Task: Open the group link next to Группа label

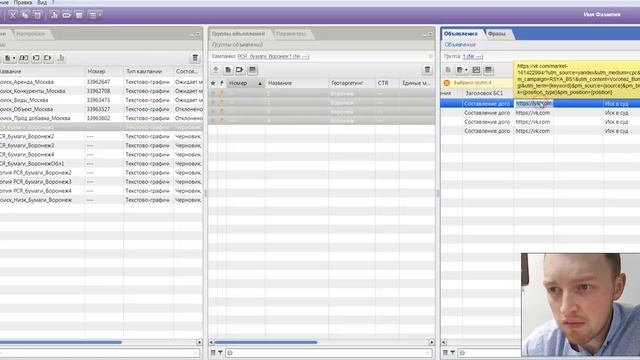Action: click(x=473, y=57)
